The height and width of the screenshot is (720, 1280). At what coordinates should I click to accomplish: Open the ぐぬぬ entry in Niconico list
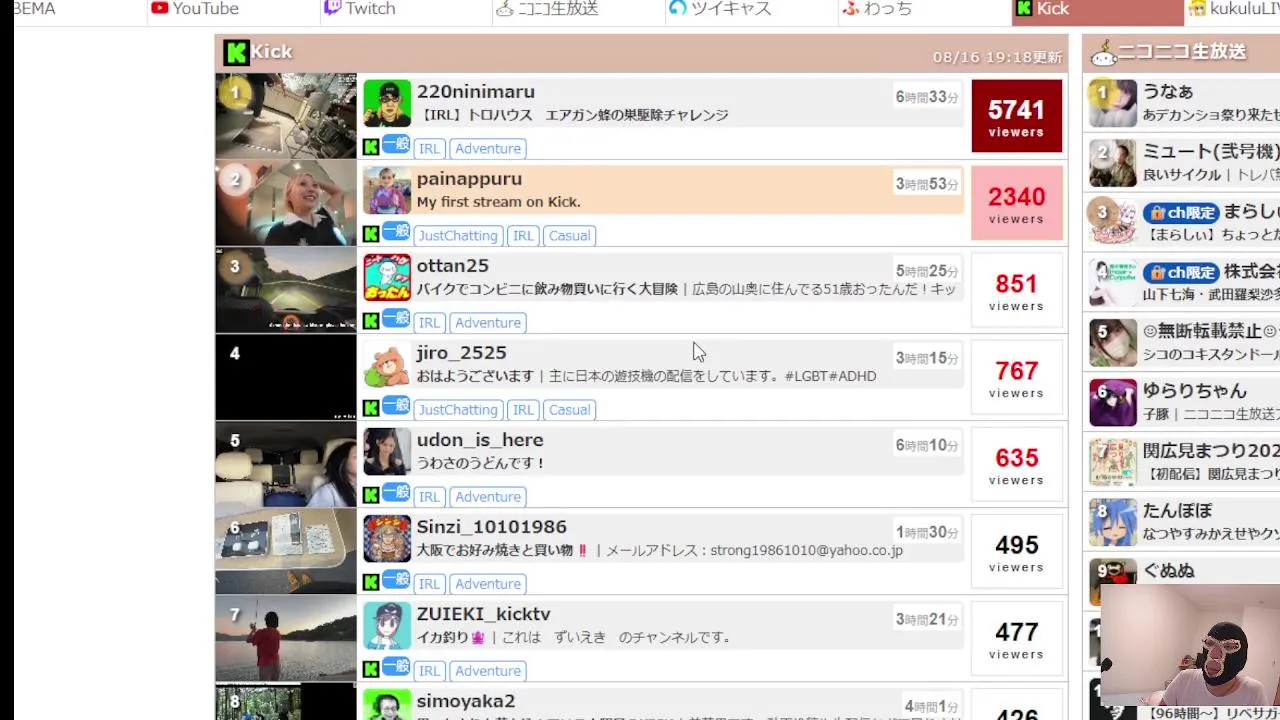[1169, 571]
